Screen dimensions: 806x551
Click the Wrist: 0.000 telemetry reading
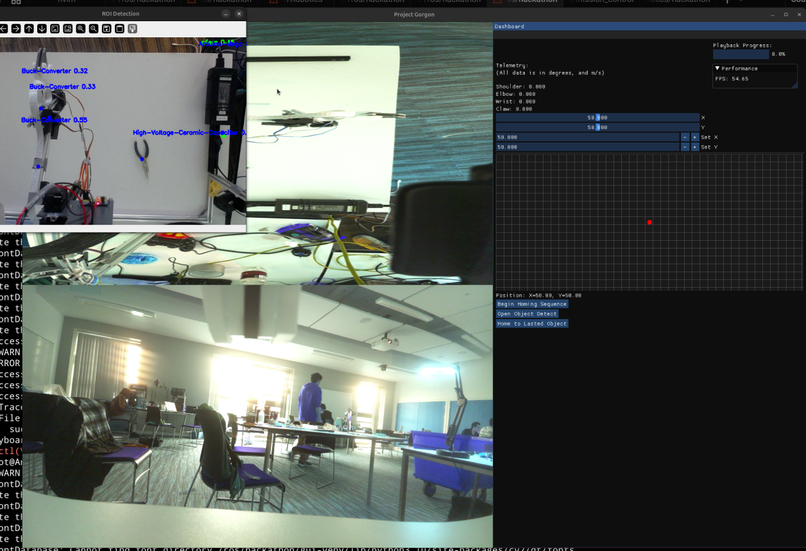(515, 101)
